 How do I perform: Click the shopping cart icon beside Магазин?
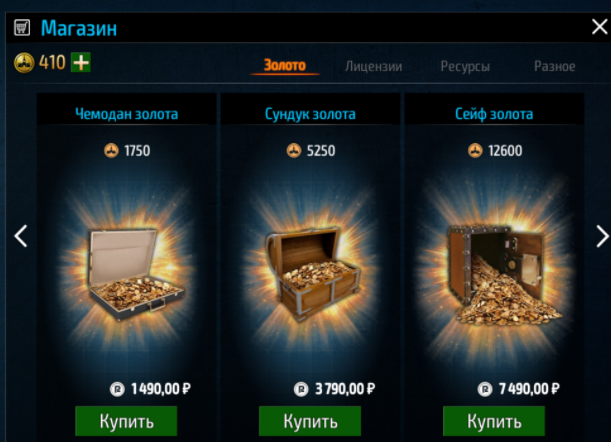point(22,28)
